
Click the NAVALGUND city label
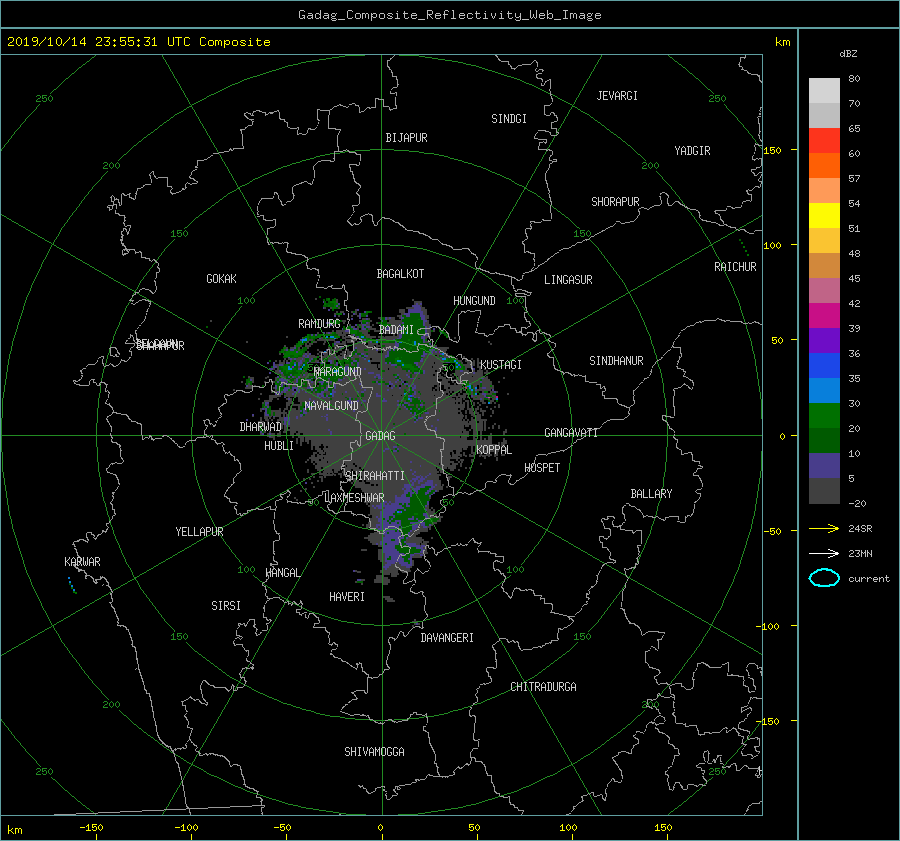point(331,406)
